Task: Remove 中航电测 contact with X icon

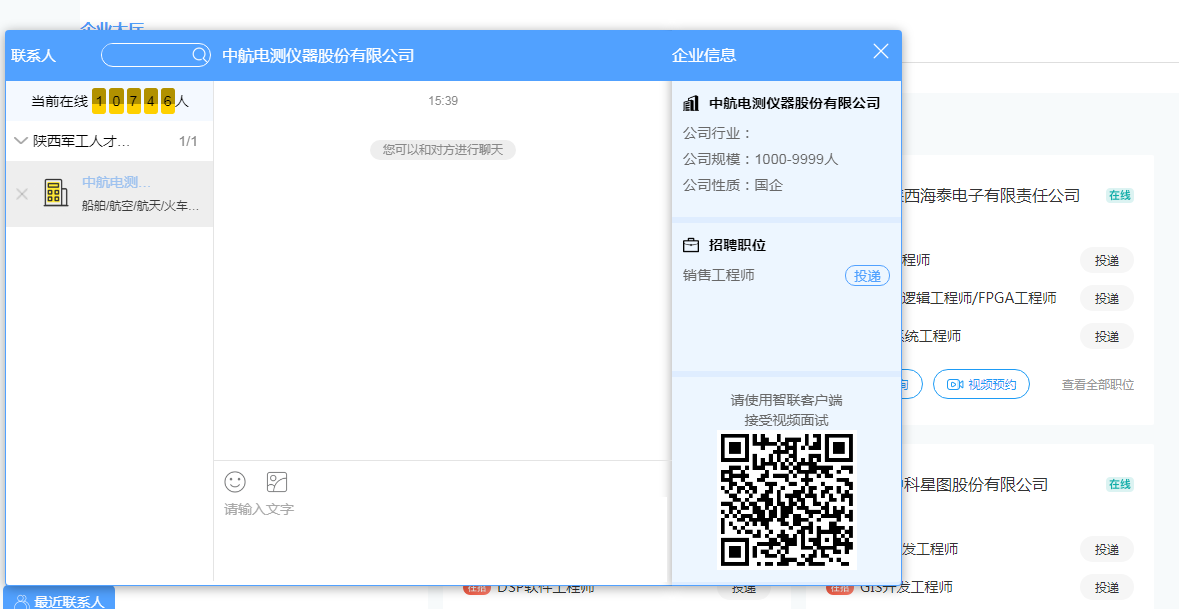Action: pos(22,194)
